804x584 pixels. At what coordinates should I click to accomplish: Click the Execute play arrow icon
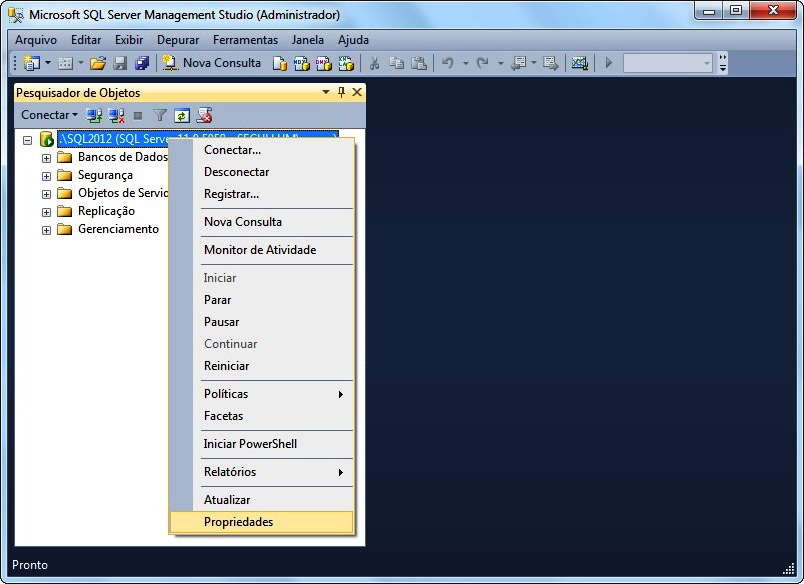pos(608,63)
